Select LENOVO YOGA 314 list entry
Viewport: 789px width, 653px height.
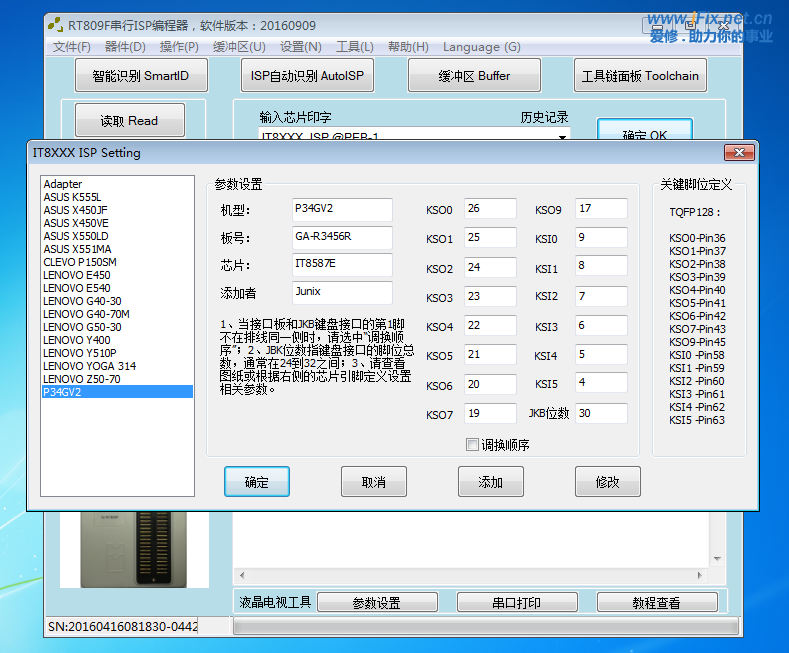[89, 366]
